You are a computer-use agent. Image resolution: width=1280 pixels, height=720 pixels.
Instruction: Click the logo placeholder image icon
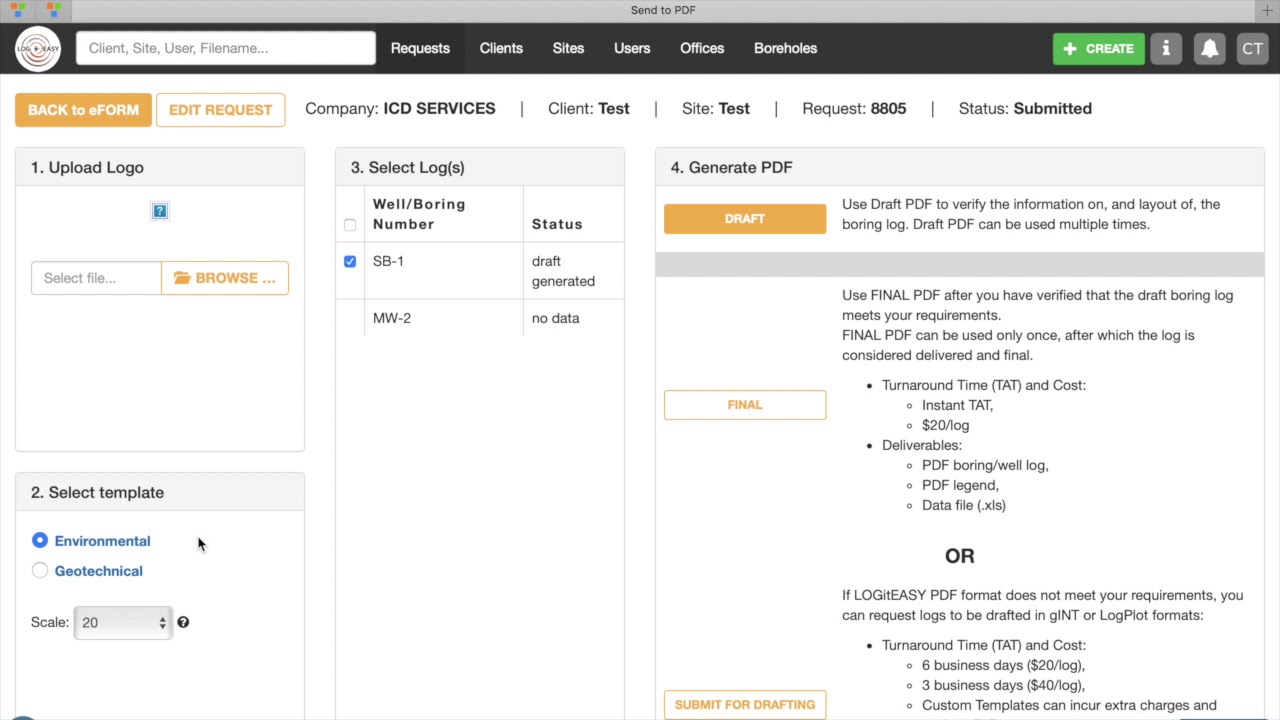tap(160, 211)
